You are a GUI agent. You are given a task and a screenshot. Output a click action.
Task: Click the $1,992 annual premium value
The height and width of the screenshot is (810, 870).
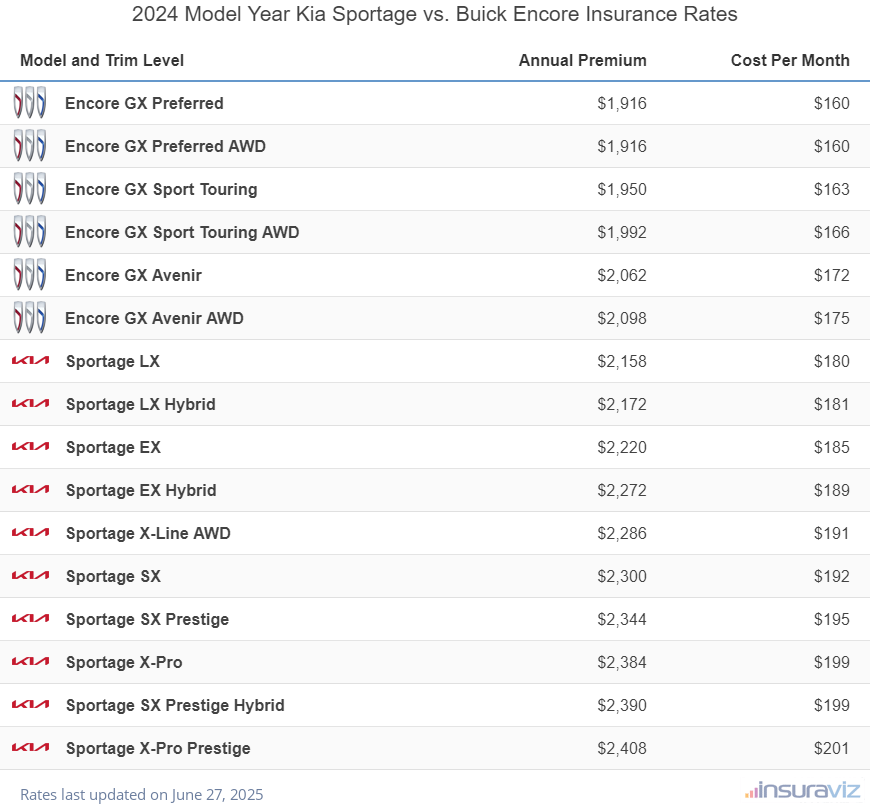coord(622,232)
